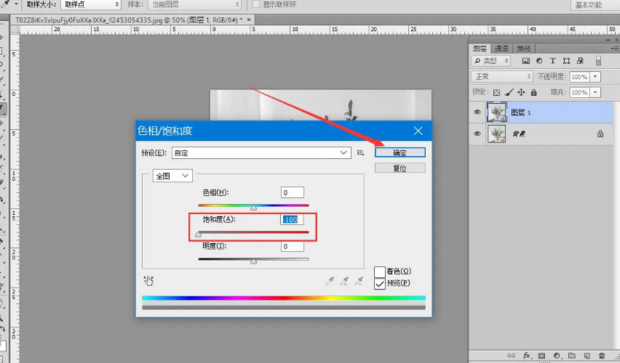Click the link layers icon

coord(511,355)
